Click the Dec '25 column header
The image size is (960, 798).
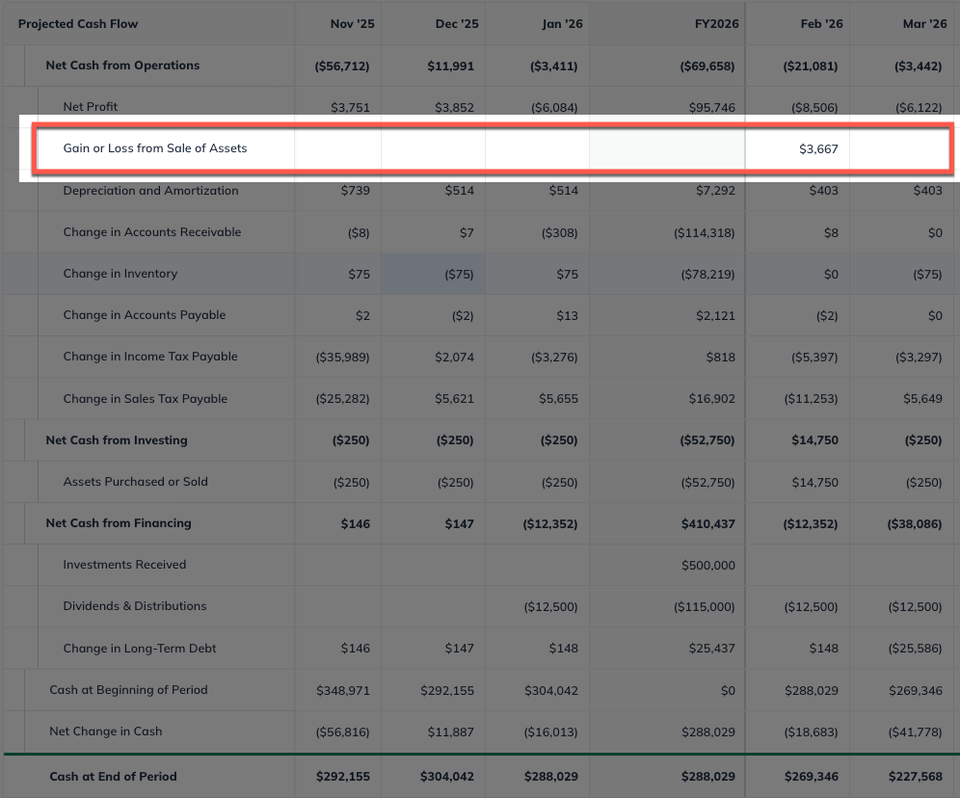pos(457,24)
